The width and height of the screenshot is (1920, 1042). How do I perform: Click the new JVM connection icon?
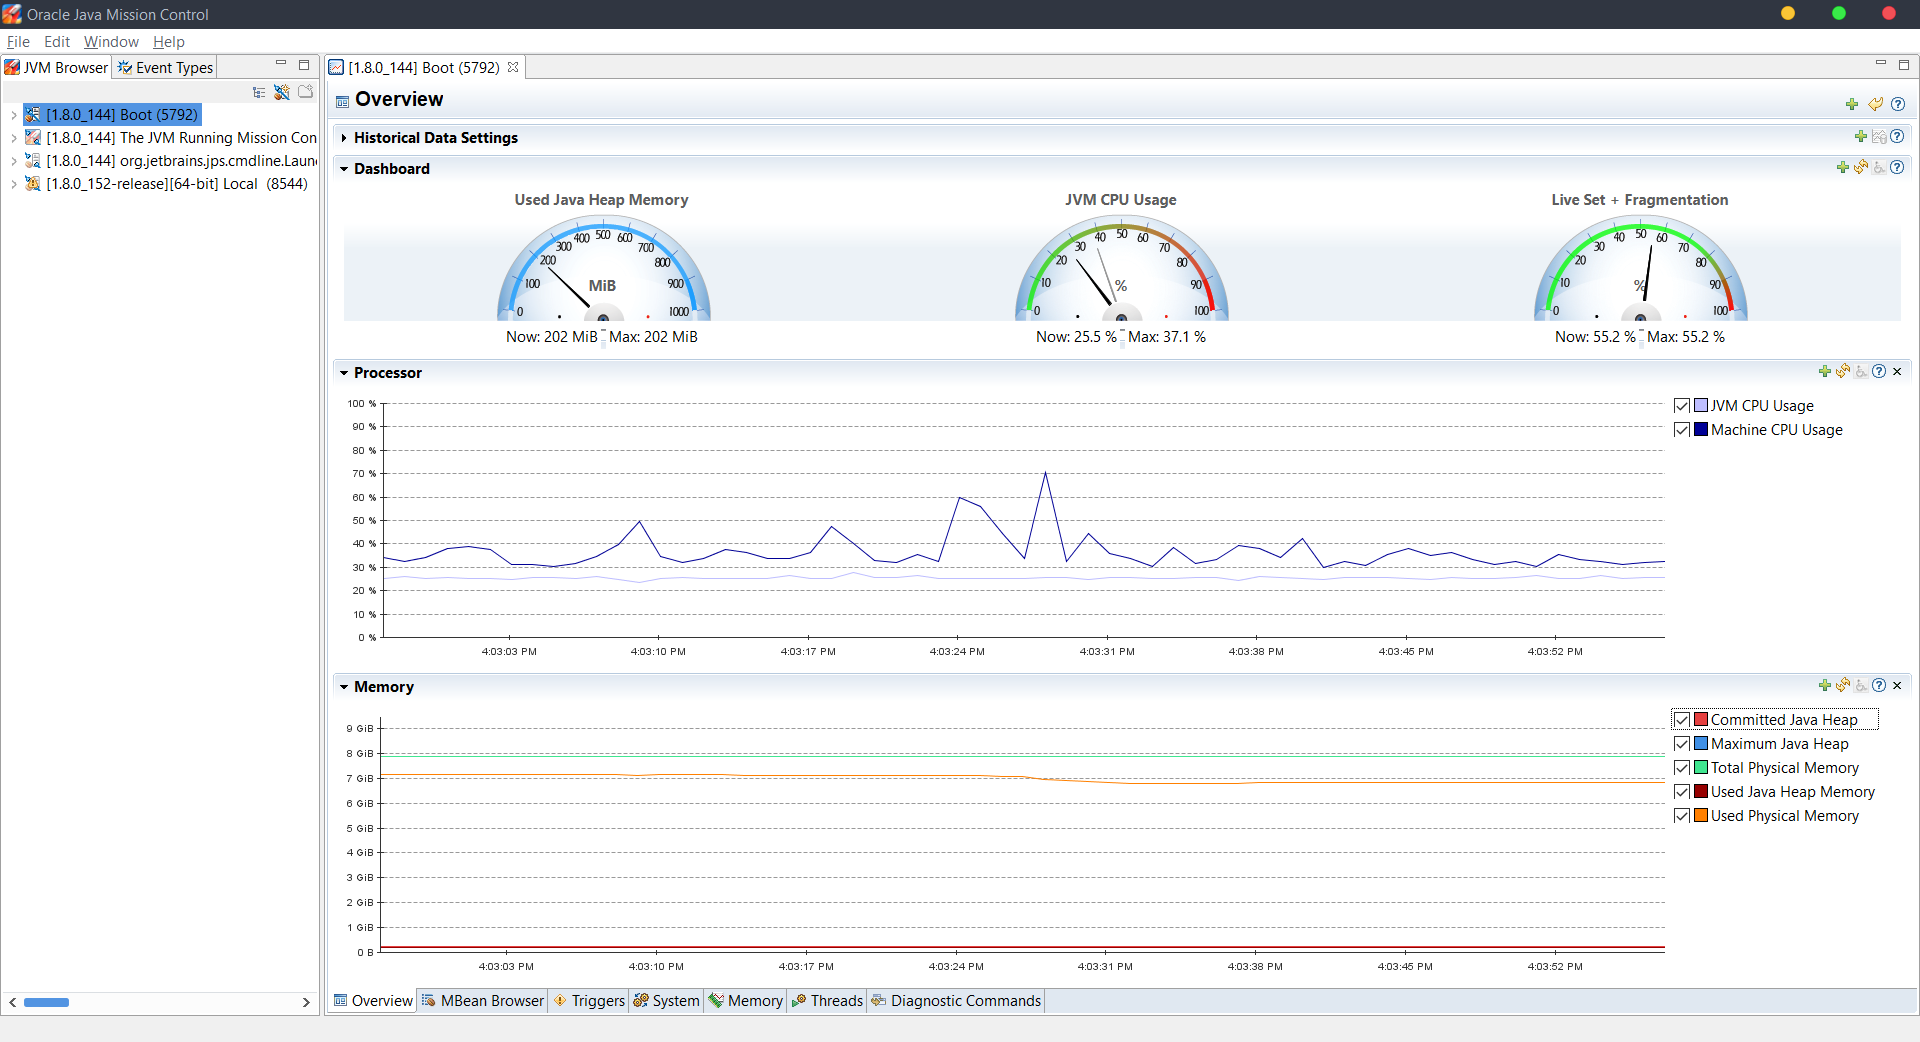282,92
